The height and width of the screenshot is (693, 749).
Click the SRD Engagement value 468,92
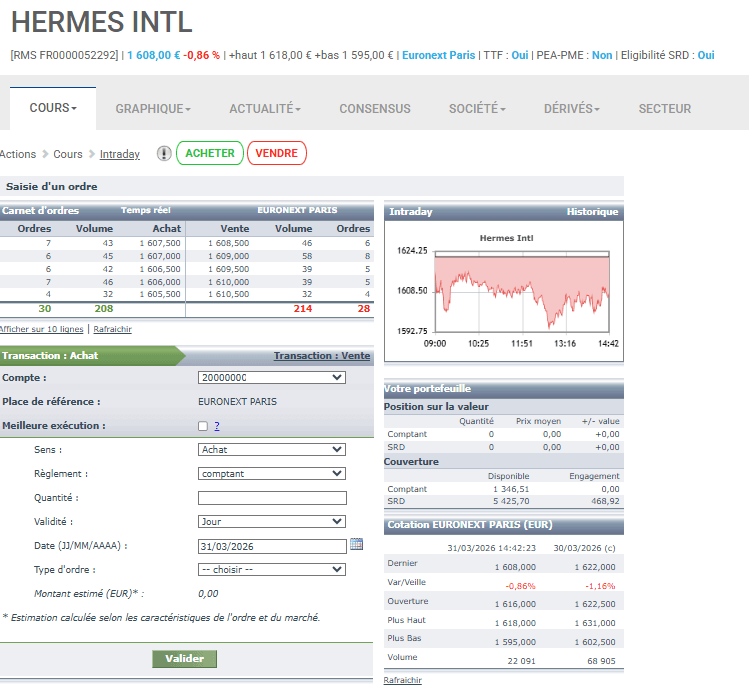[605, 501]
